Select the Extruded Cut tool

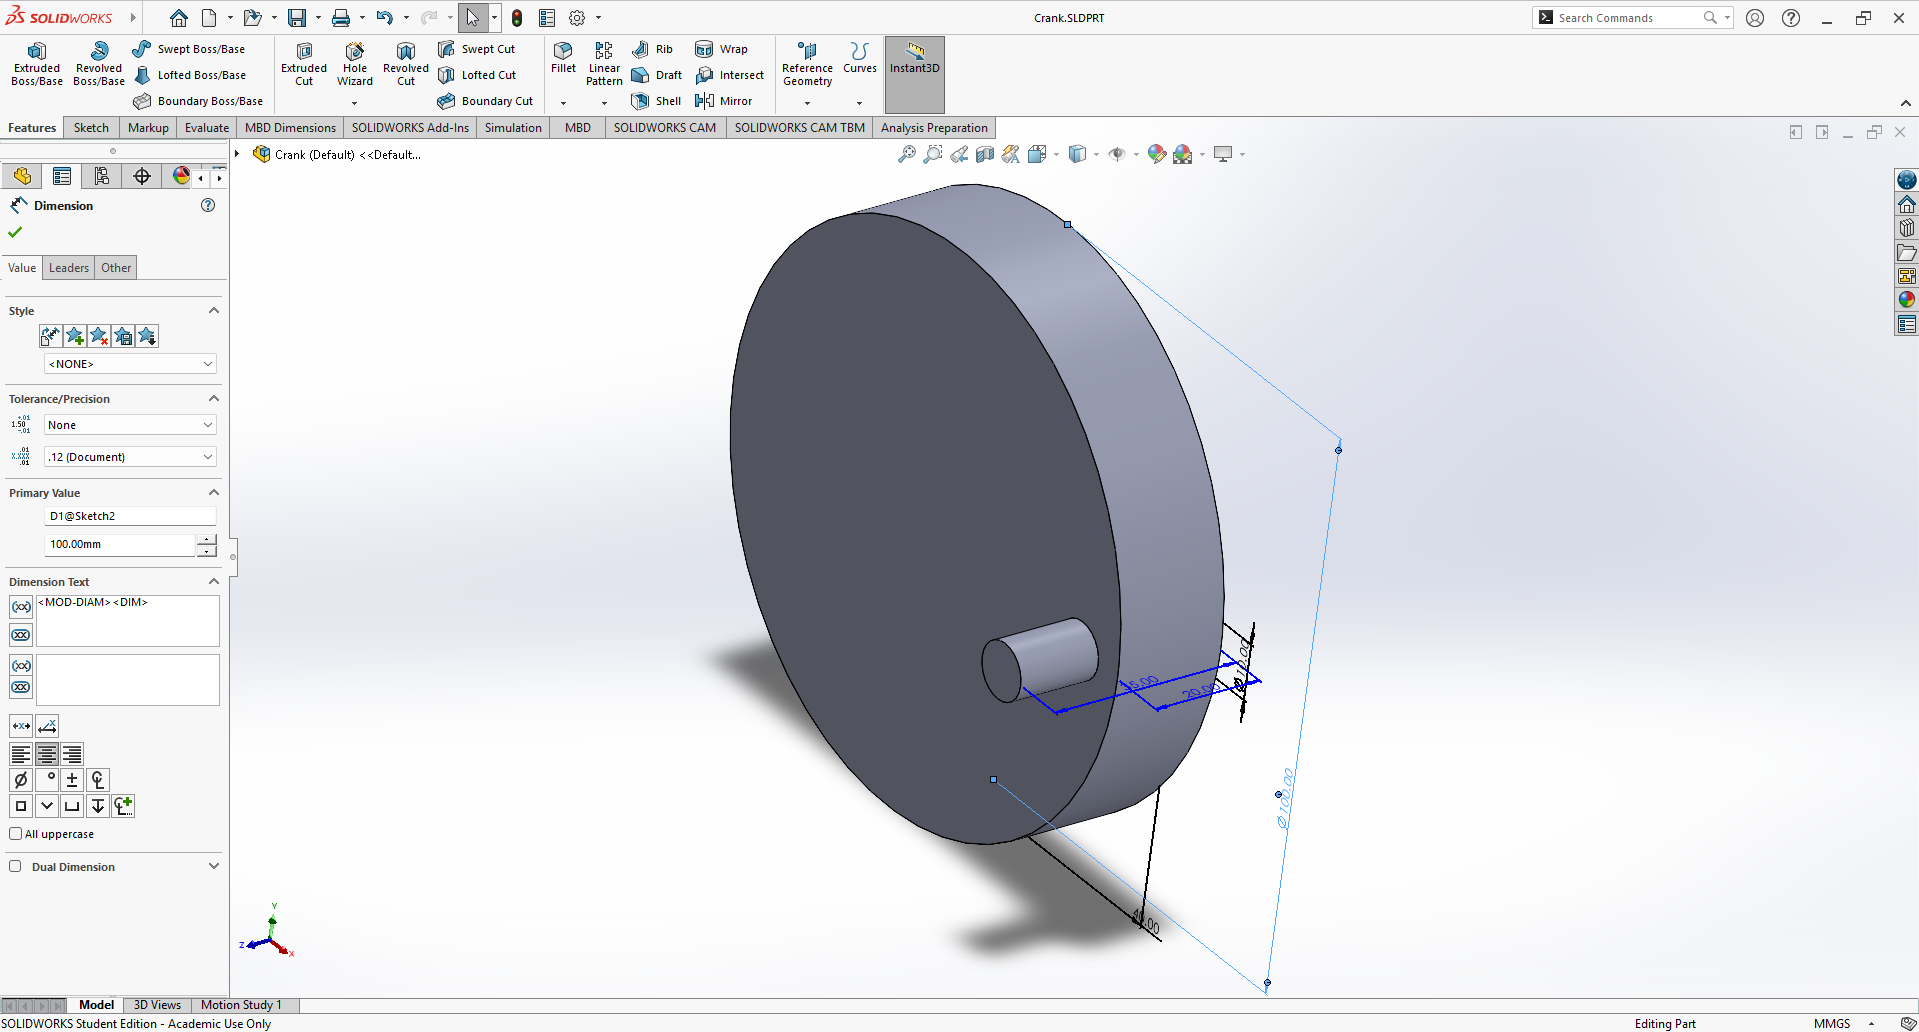304,64
